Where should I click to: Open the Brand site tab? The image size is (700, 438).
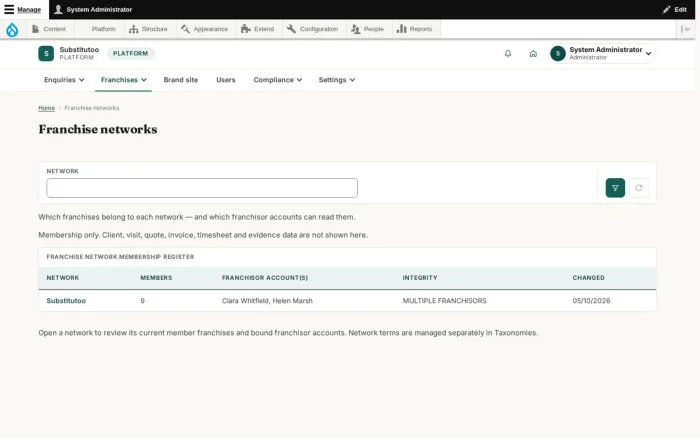(x=181, y=80)
